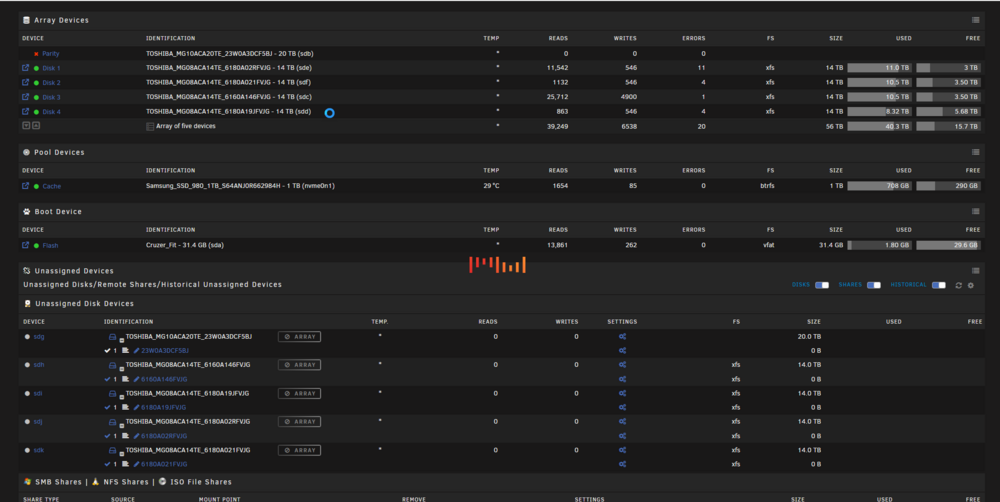
Task: Collapse partitions of TOSHIBA_MG08ACA14TE_6180A021FVJG under sdk
Action: 121,454
